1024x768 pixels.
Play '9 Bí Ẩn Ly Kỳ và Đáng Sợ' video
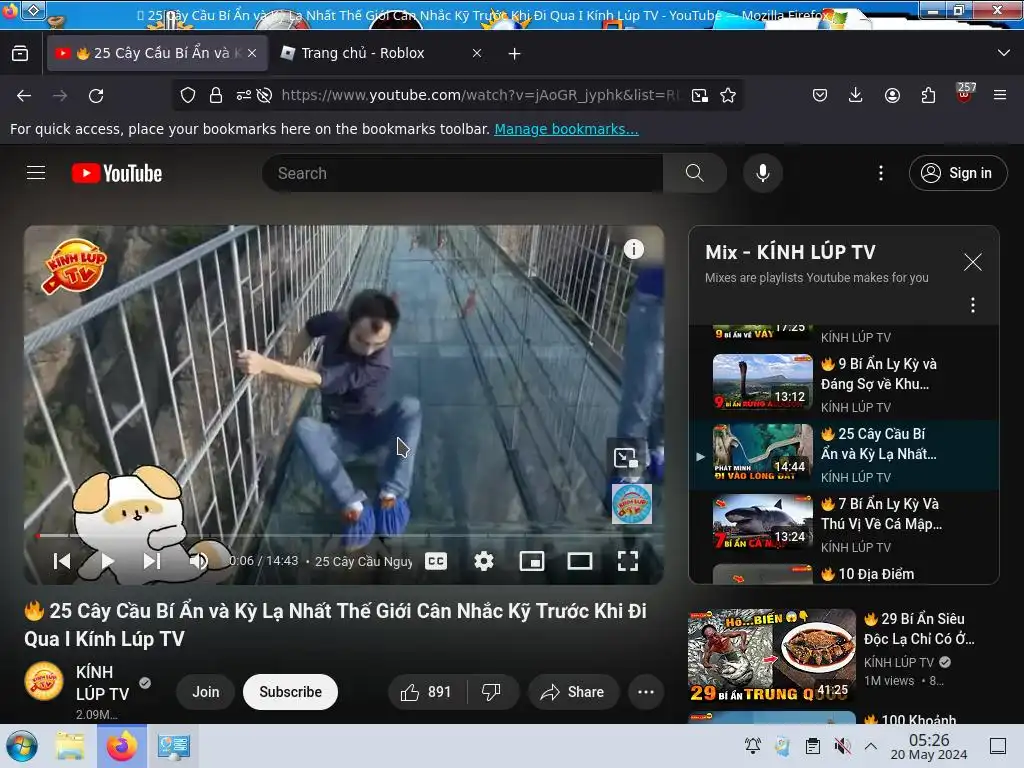pos(844,384)
